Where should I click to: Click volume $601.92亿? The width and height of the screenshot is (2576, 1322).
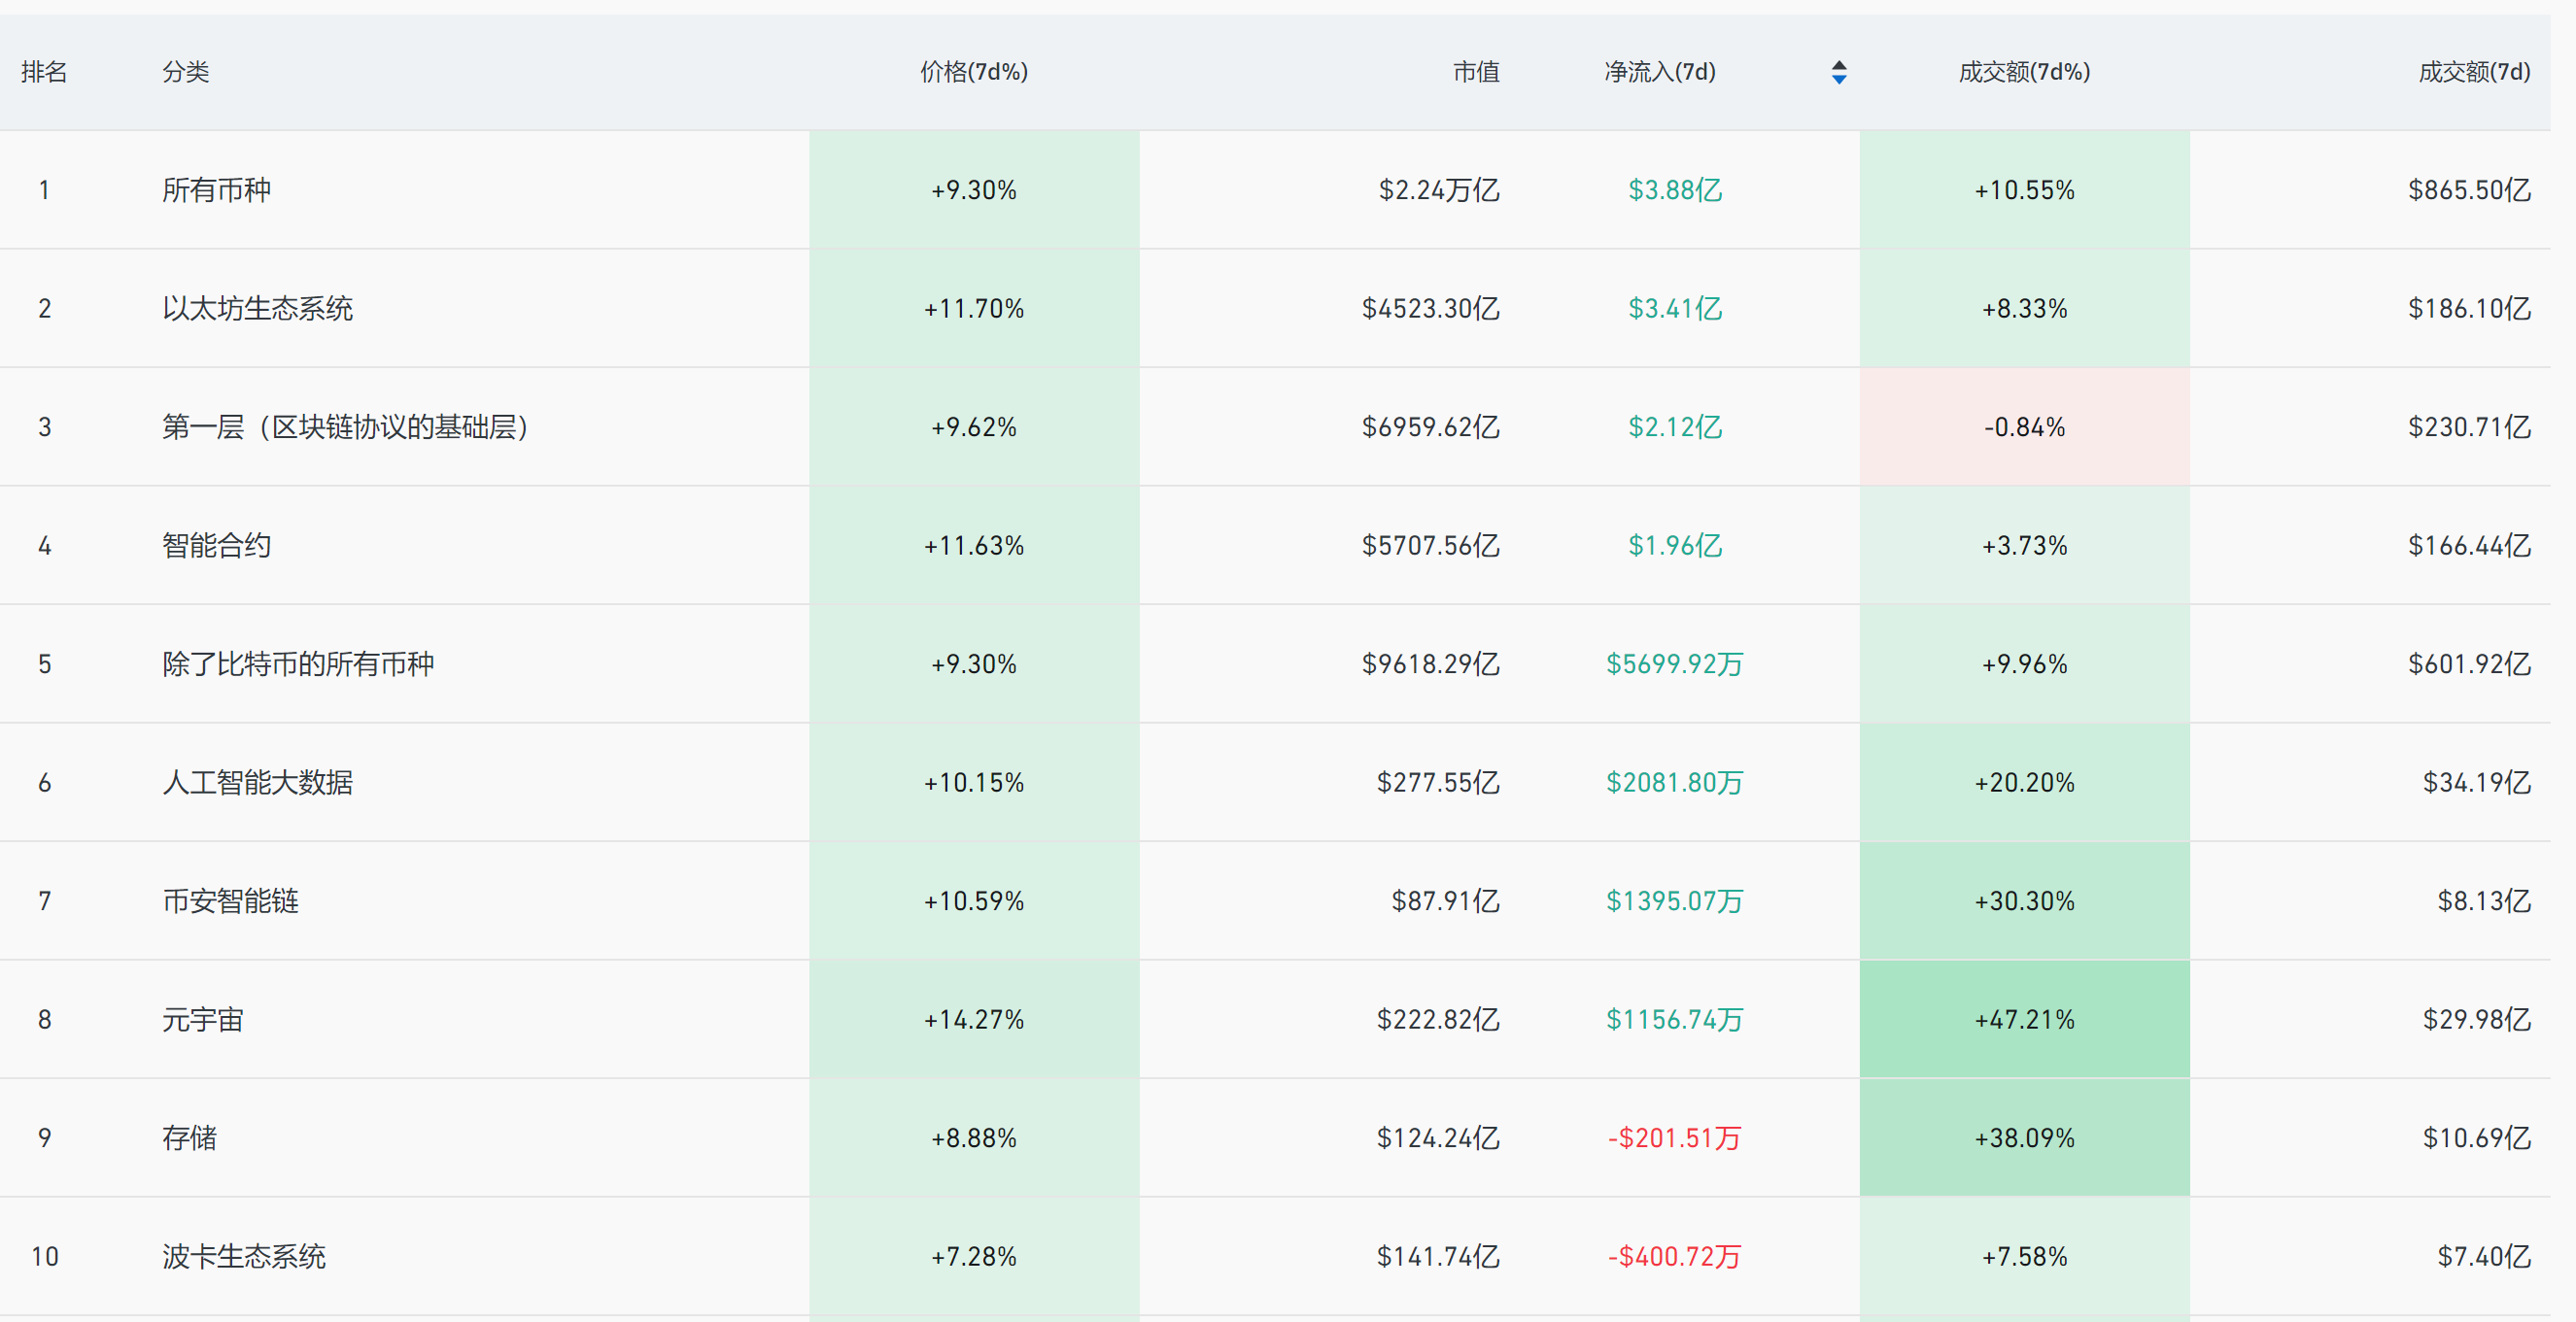point(2469,664)
